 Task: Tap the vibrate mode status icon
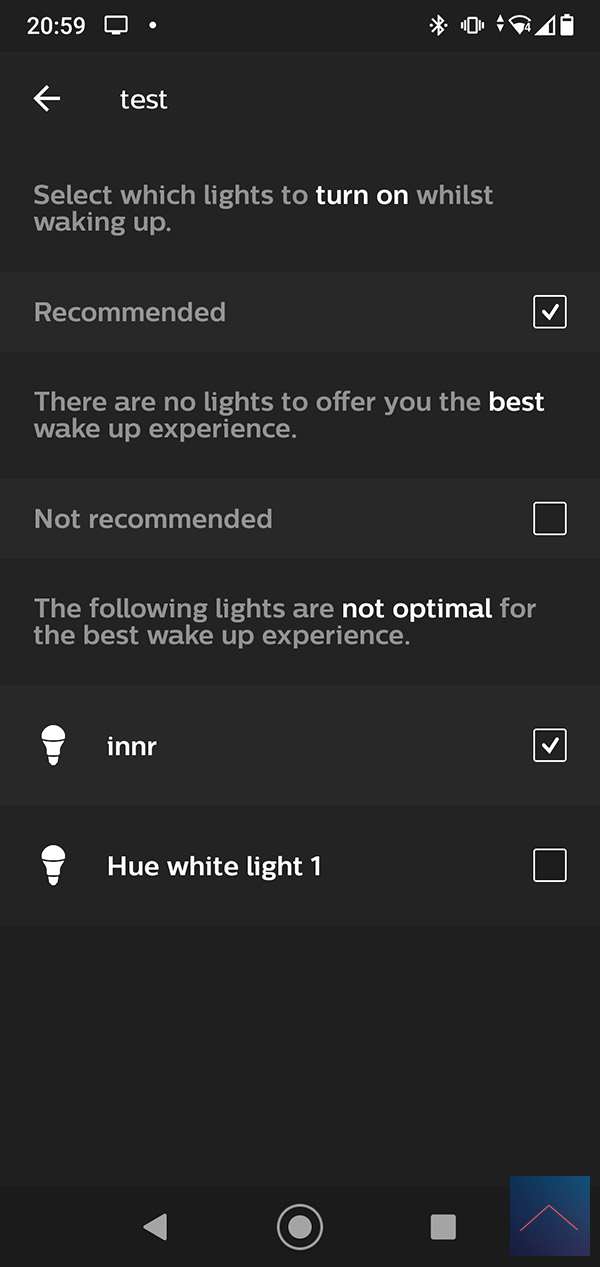click(x=472, y=26)
